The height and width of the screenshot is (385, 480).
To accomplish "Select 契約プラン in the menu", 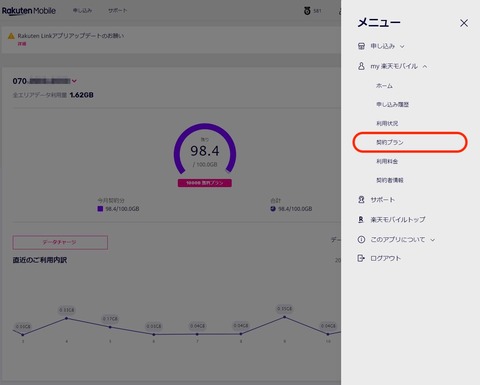I will click(390, 142).
